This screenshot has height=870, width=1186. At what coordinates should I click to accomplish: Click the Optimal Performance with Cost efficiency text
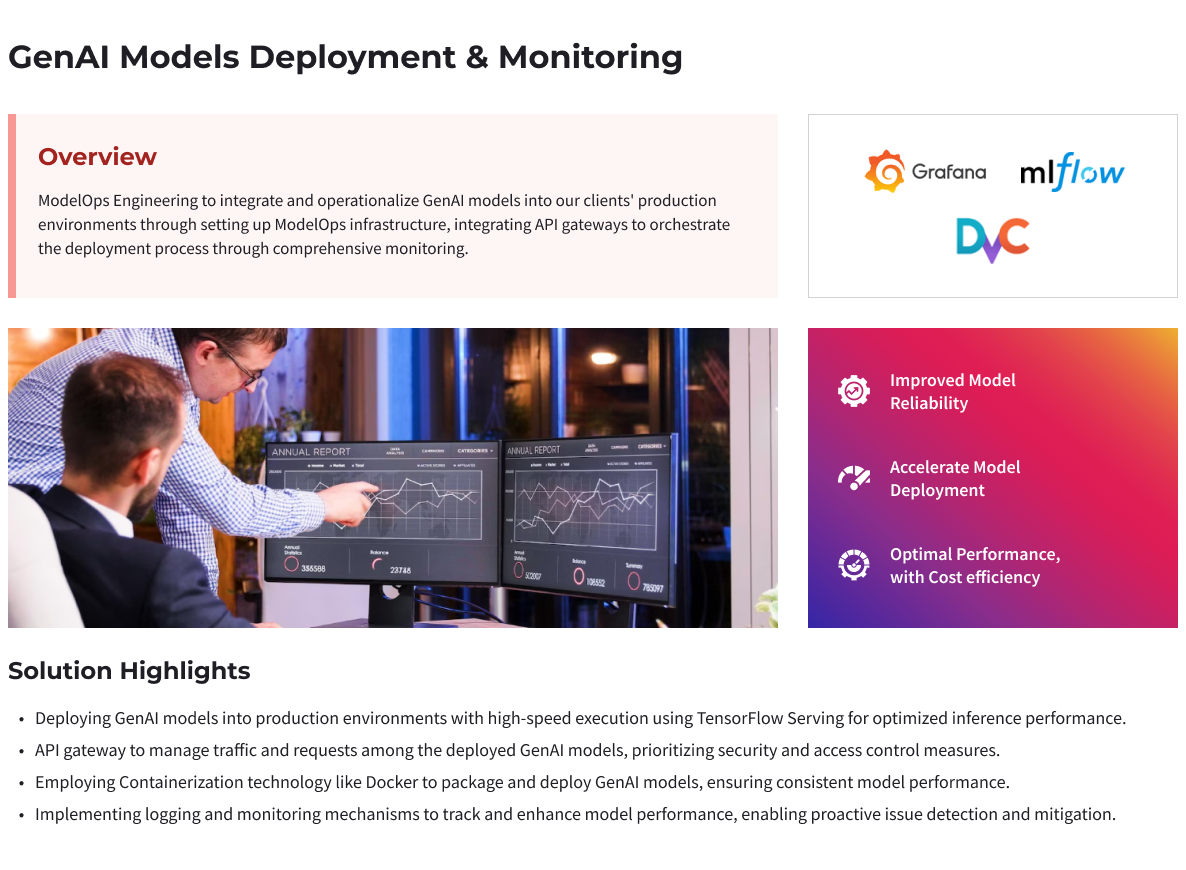[x=974, y=565]
